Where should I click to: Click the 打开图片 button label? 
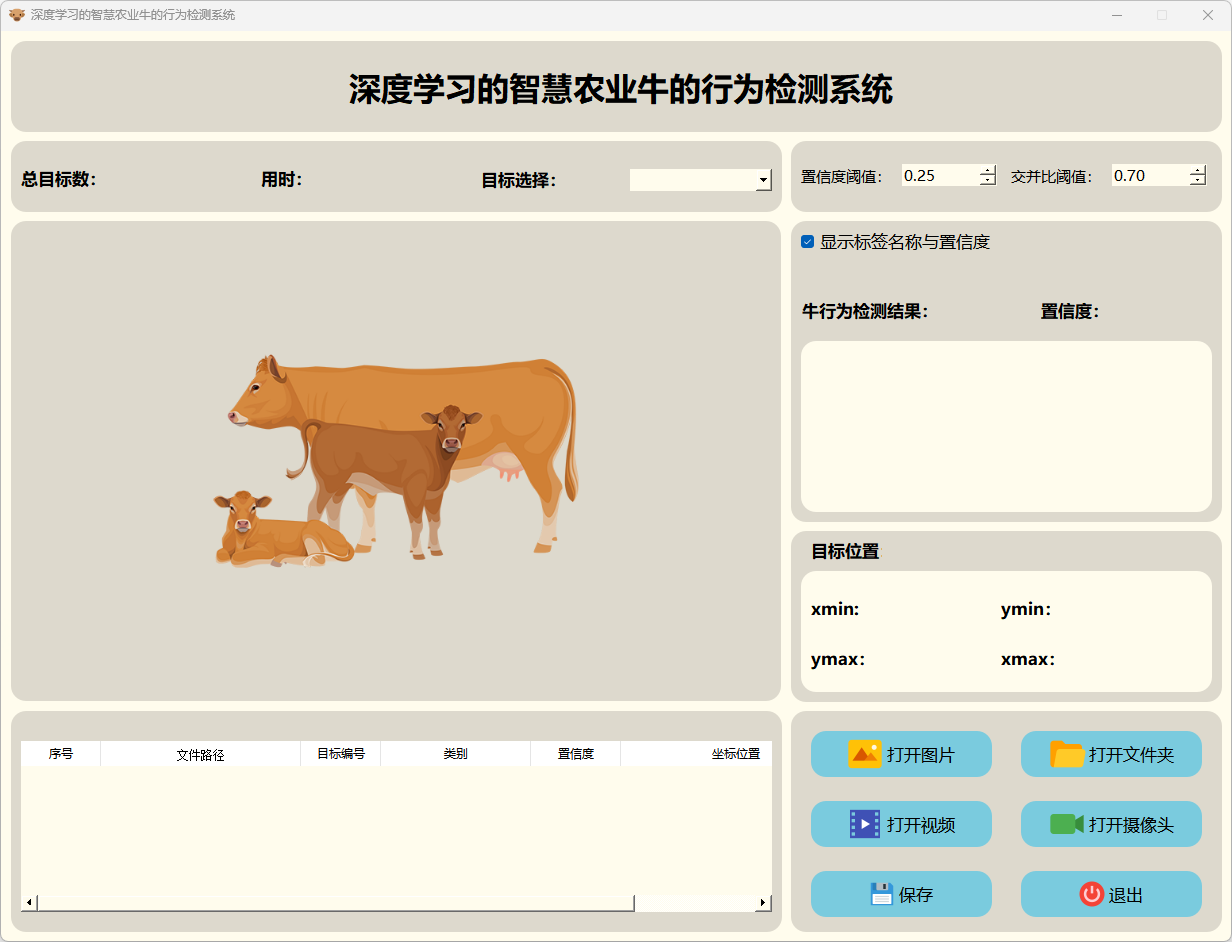tap(920, 755)
